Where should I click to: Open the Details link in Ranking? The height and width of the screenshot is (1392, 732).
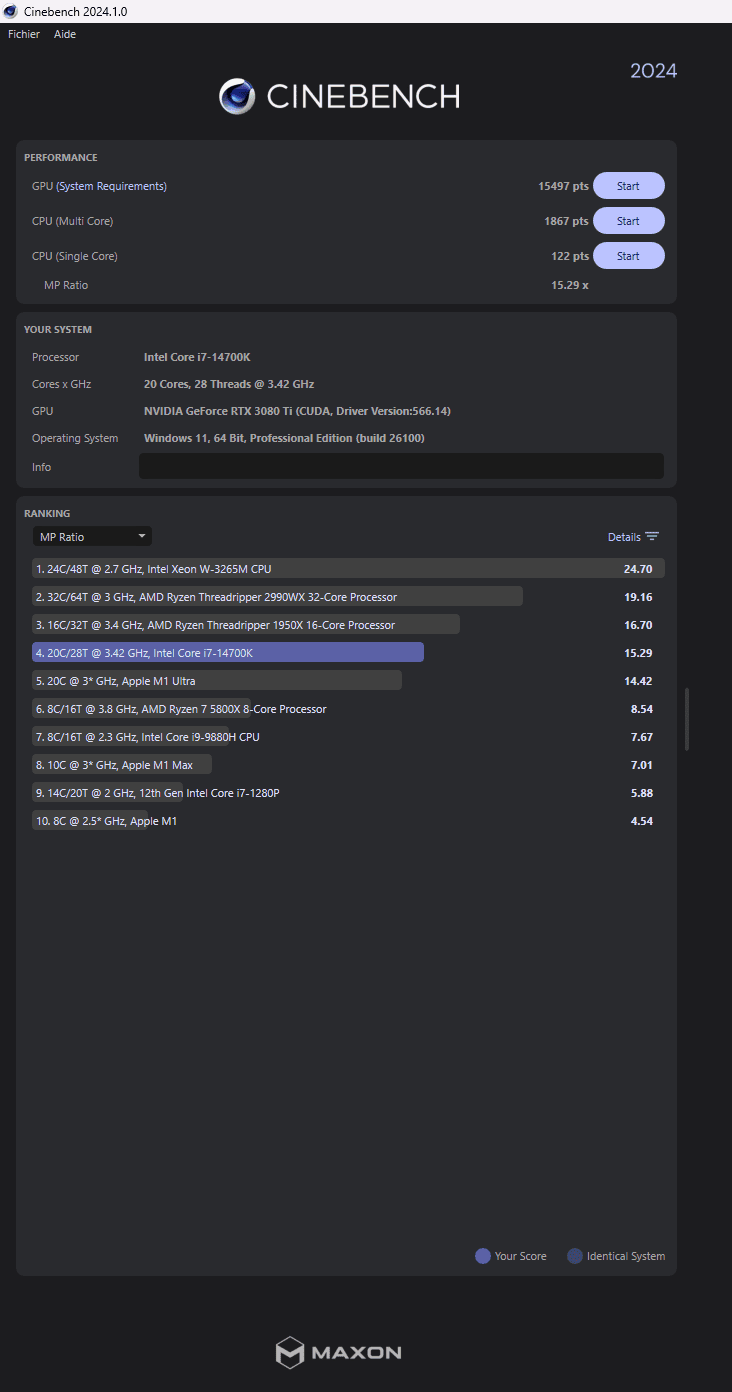(624, 537)
